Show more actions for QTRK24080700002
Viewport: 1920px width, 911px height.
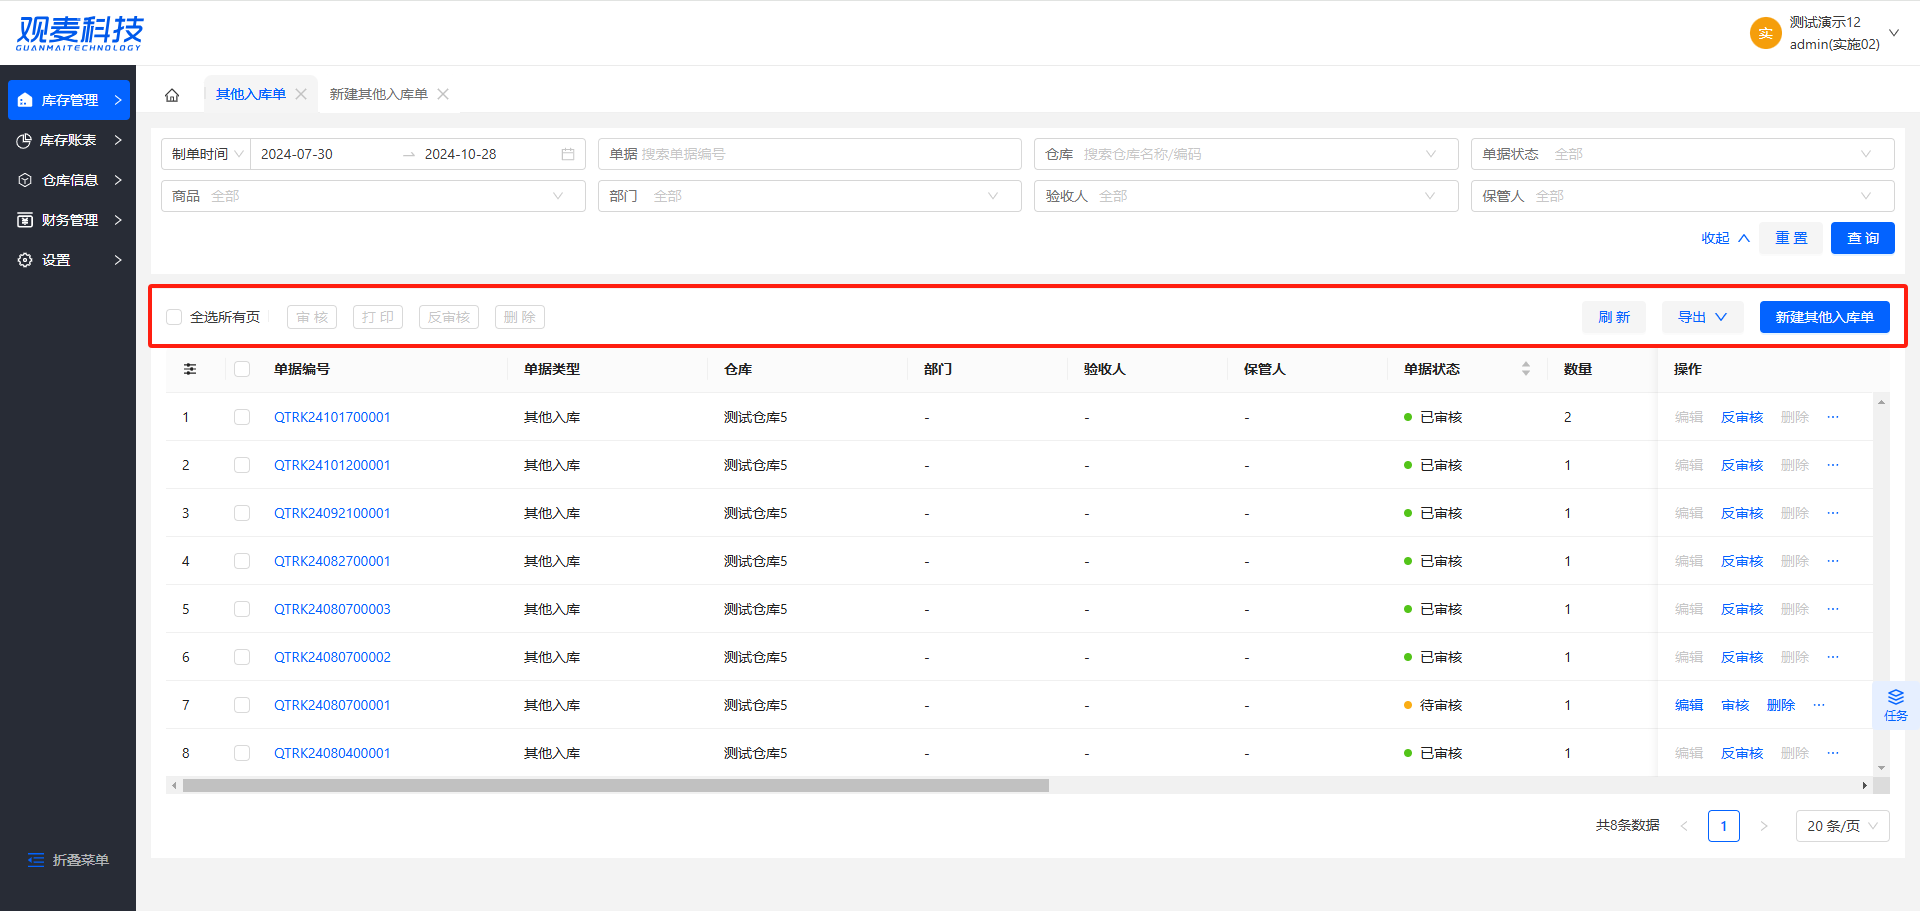(1833, 657)
